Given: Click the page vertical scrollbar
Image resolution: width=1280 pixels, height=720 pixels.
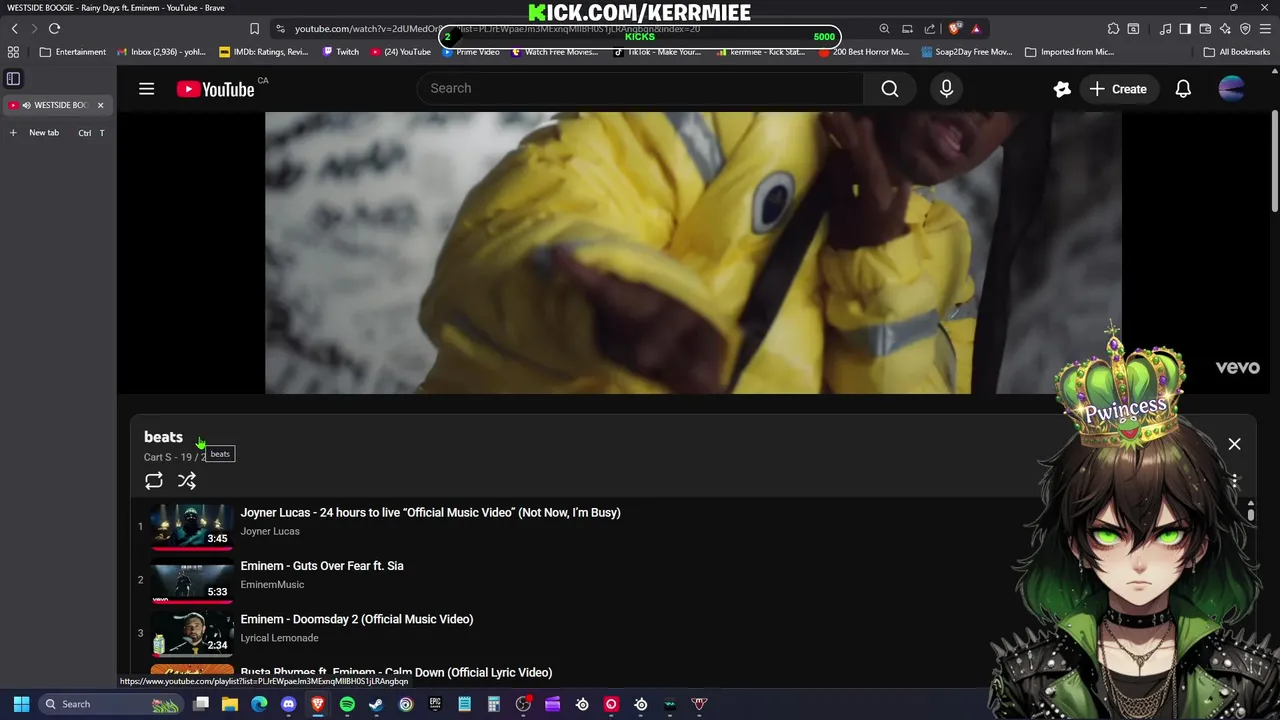Looking at the screenshot, I should 1274,160.
